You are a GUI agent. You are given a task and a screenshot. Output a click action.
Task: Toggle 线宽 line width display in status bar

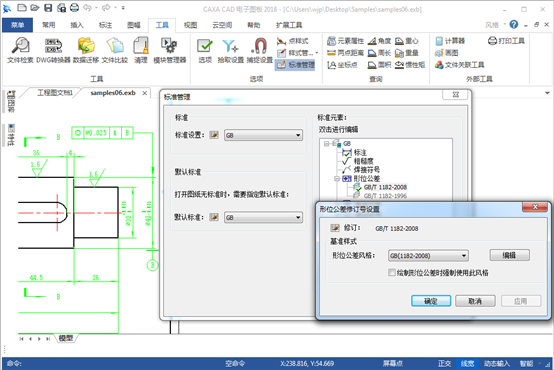(467, 363)
